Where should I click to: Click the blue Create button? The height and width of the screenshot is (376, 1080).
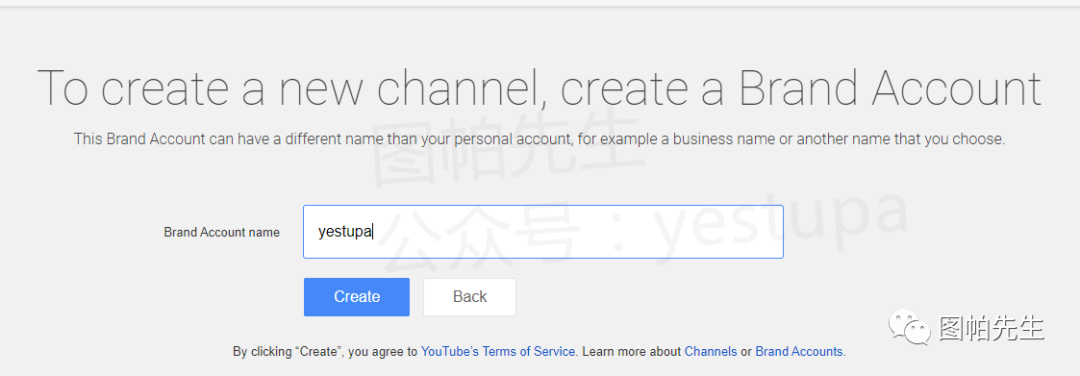357,297
